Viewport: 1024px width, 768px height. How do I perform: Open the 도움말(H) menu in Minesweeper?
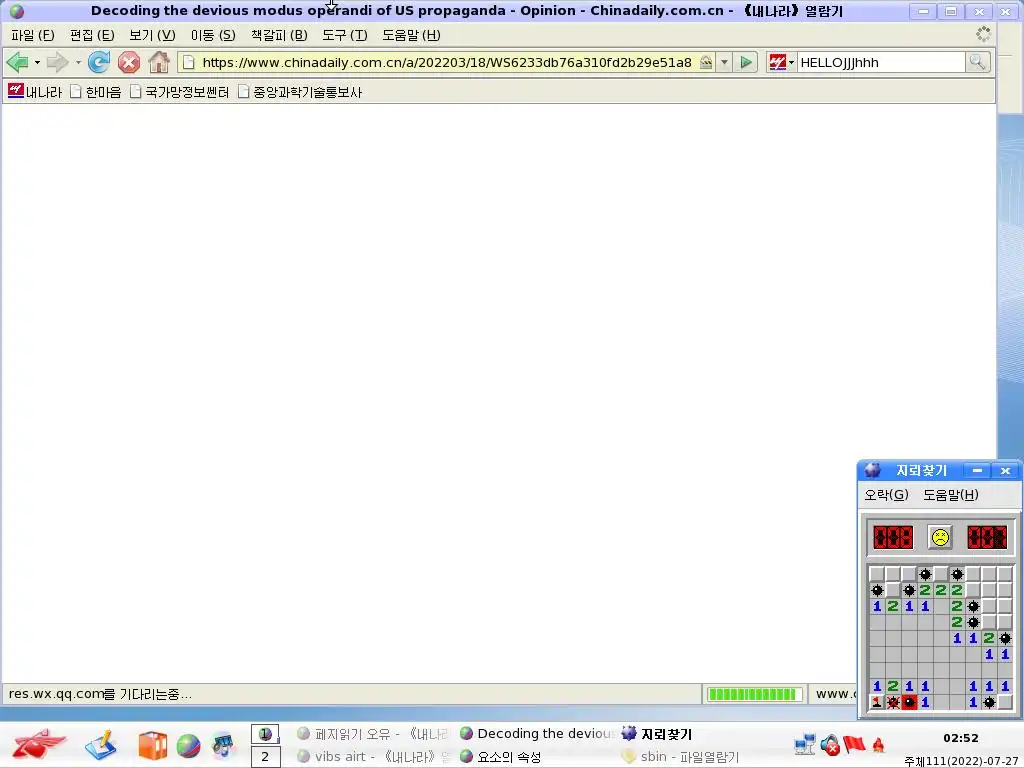[x=950, y=495]
